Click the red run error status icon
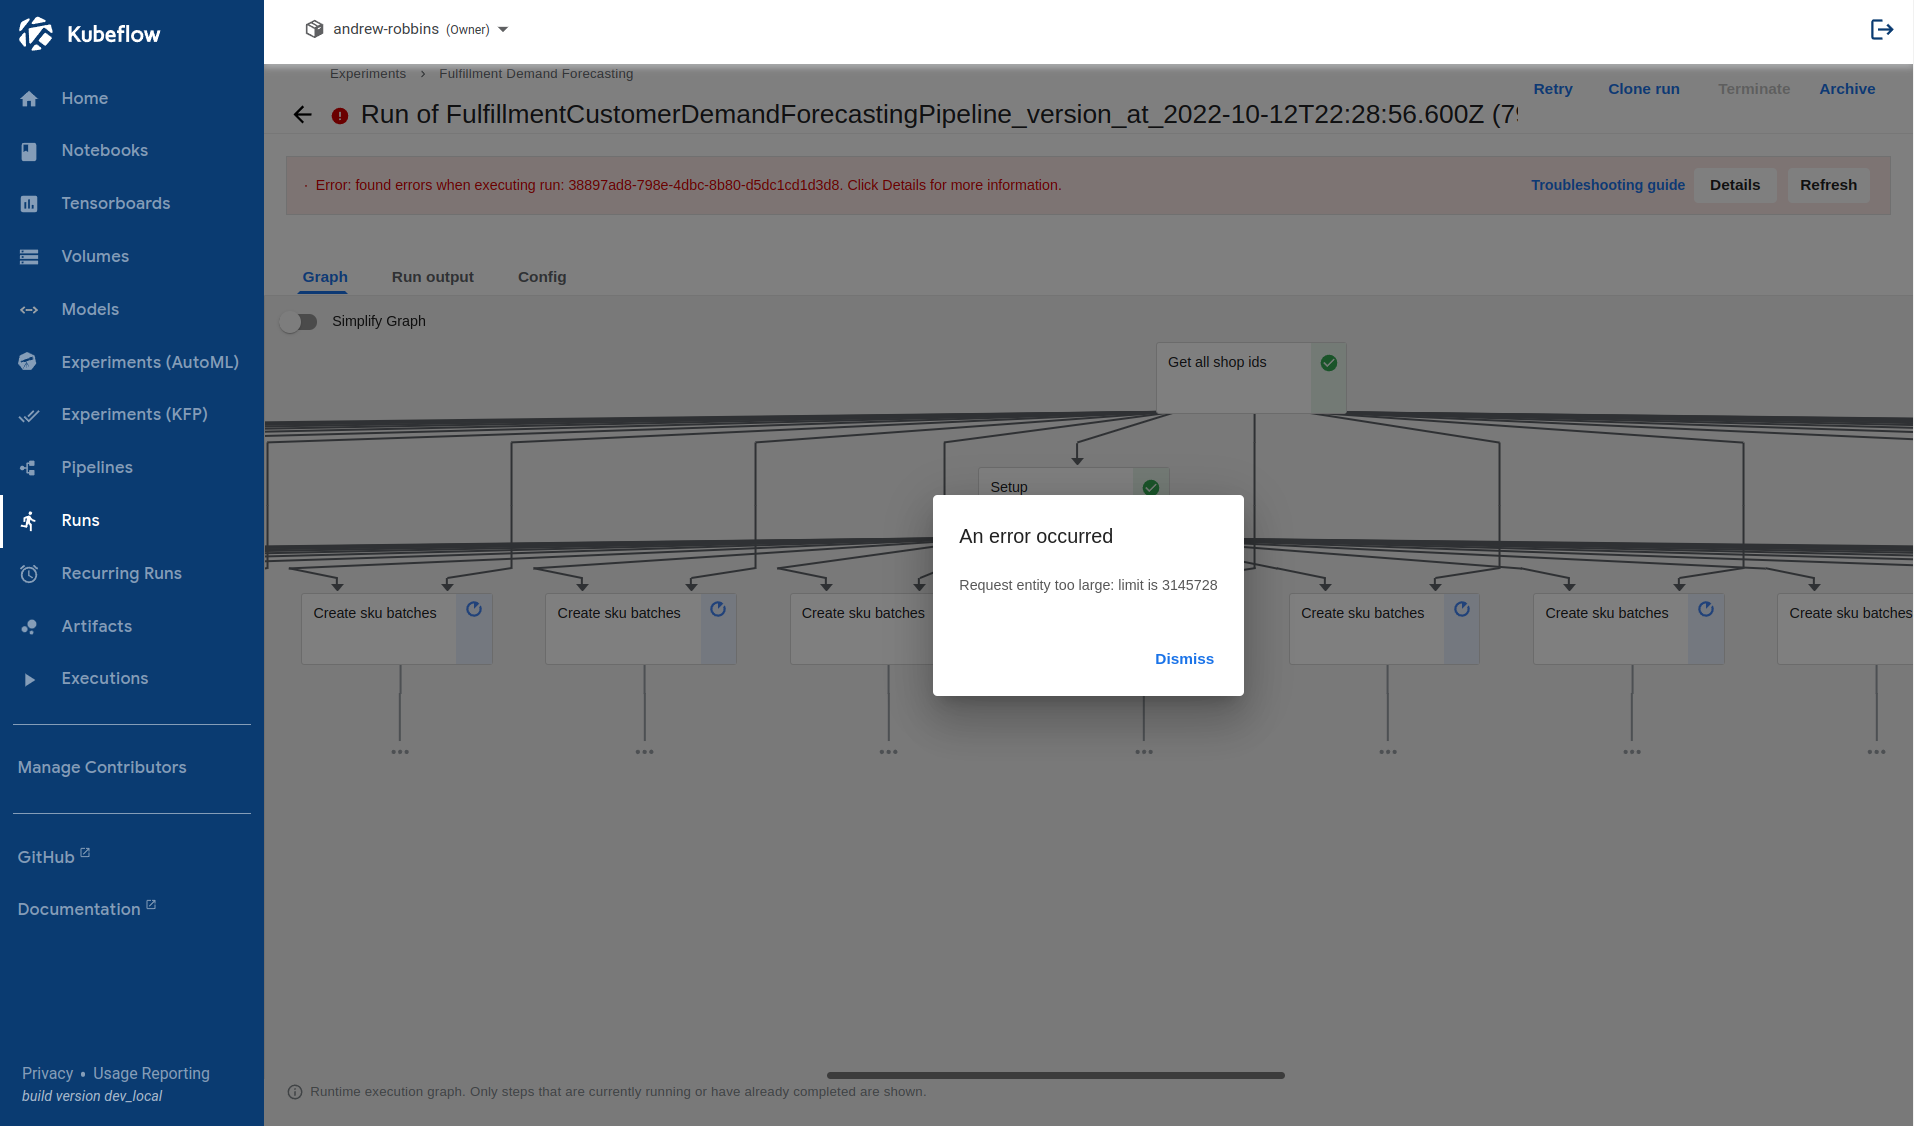Viewport: 1914px width, 1126px height. tap(340, 116)
